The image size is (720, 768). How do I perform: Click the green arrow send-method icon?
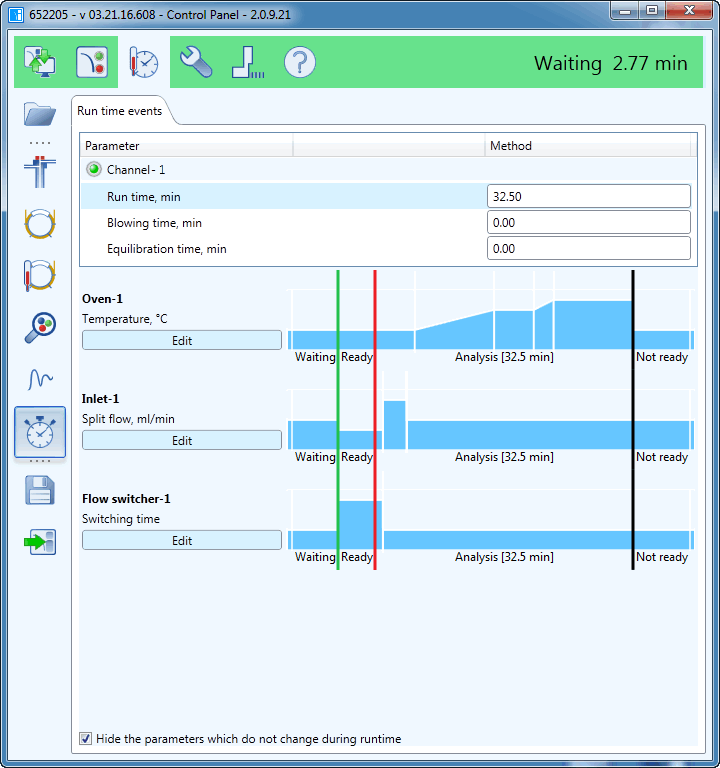point(40,542)
